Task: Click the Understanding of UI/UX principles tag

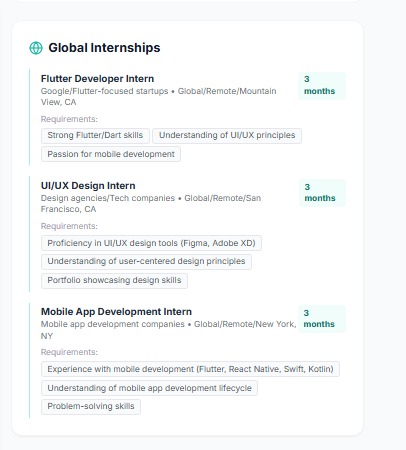Action: click(227, 135)
